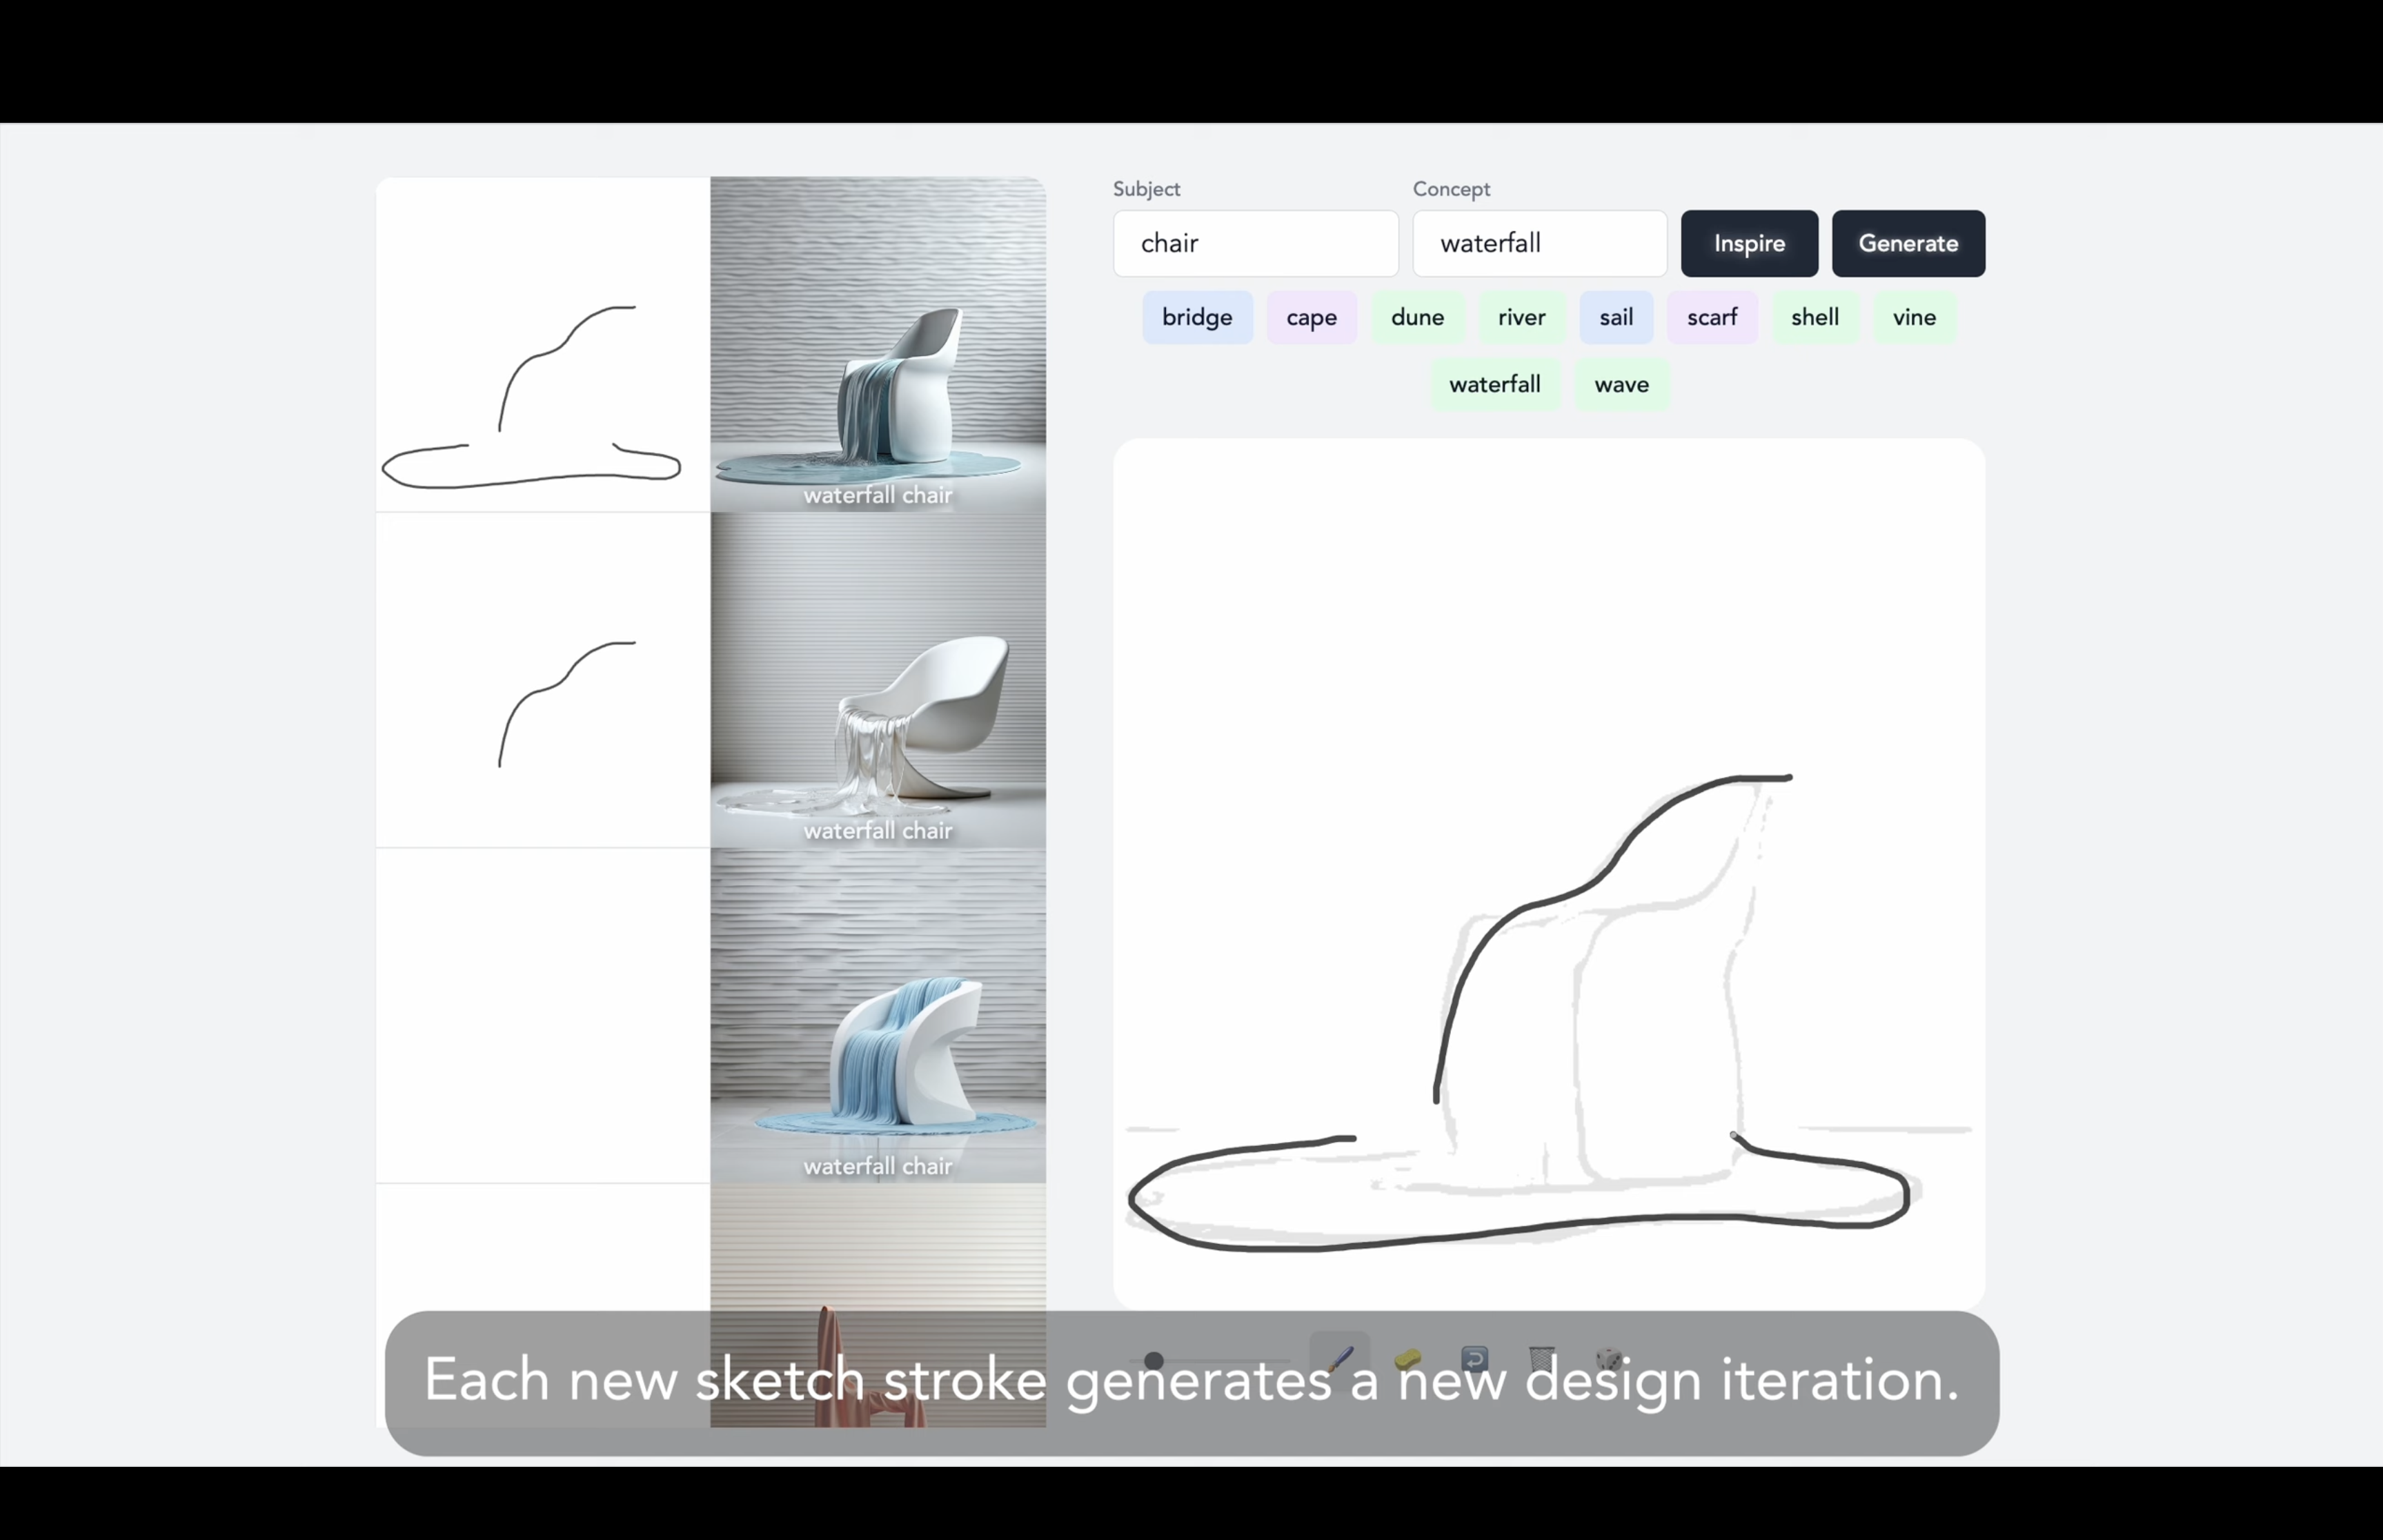Select the paintbrush tool
This screenshot has width=2383, height=1540.
point(1340,1360)
